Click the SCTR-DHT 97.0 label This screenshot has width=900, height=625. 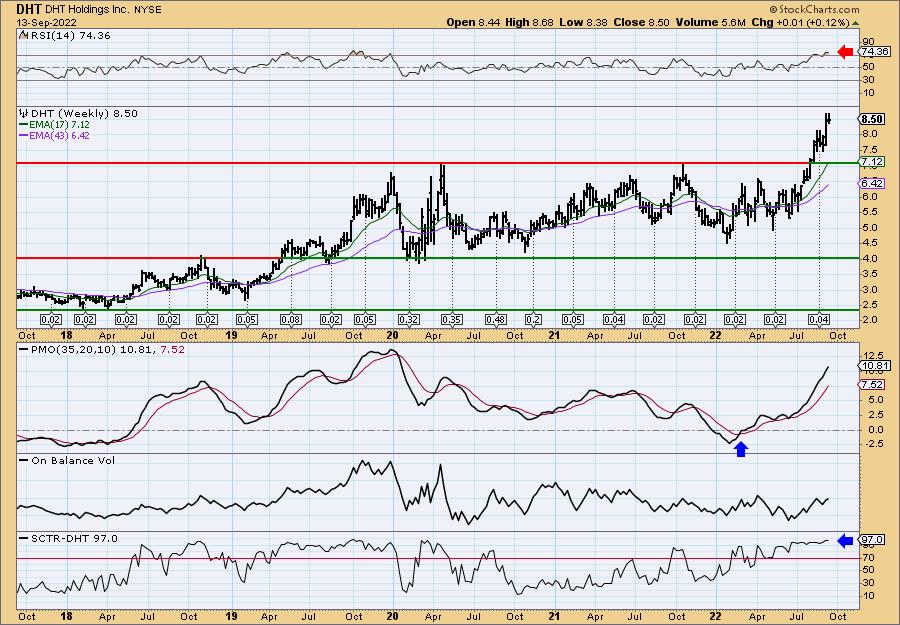[x=68, y=538]
